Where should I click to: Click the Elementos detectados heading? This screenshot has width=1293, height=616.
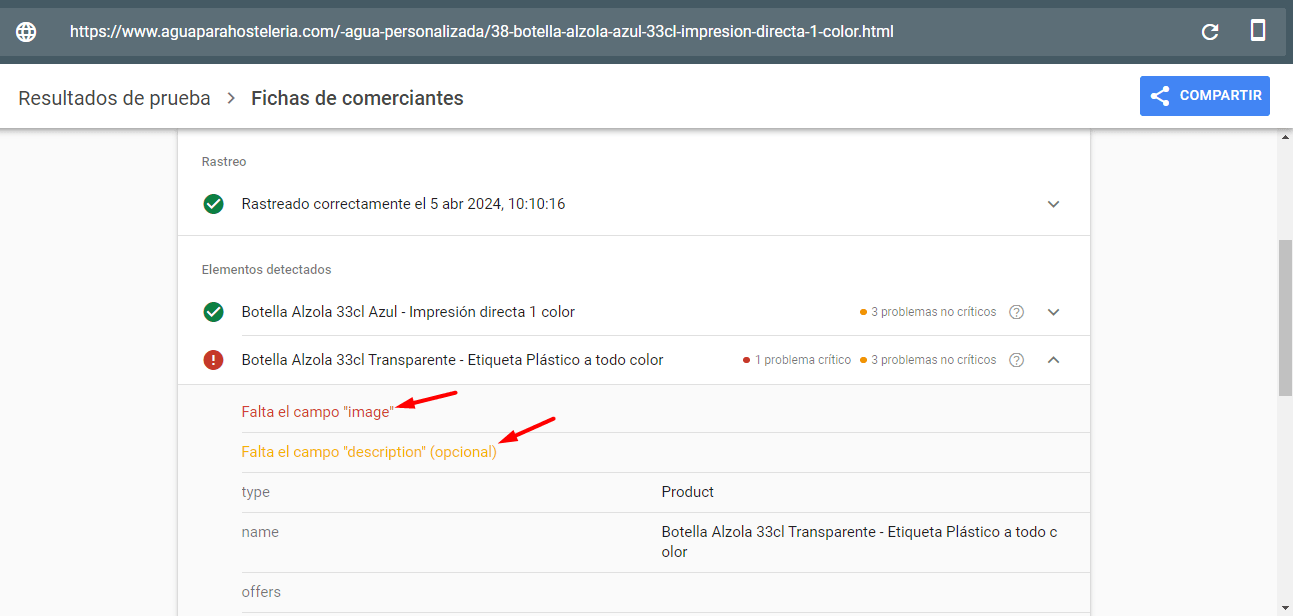[266, 269]
